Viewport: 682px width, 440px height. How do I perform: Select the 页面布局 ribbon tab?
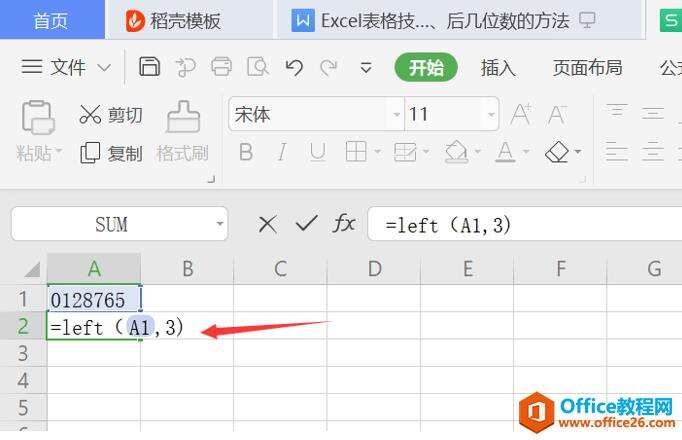pyautogui.click(x=587, y=67)
